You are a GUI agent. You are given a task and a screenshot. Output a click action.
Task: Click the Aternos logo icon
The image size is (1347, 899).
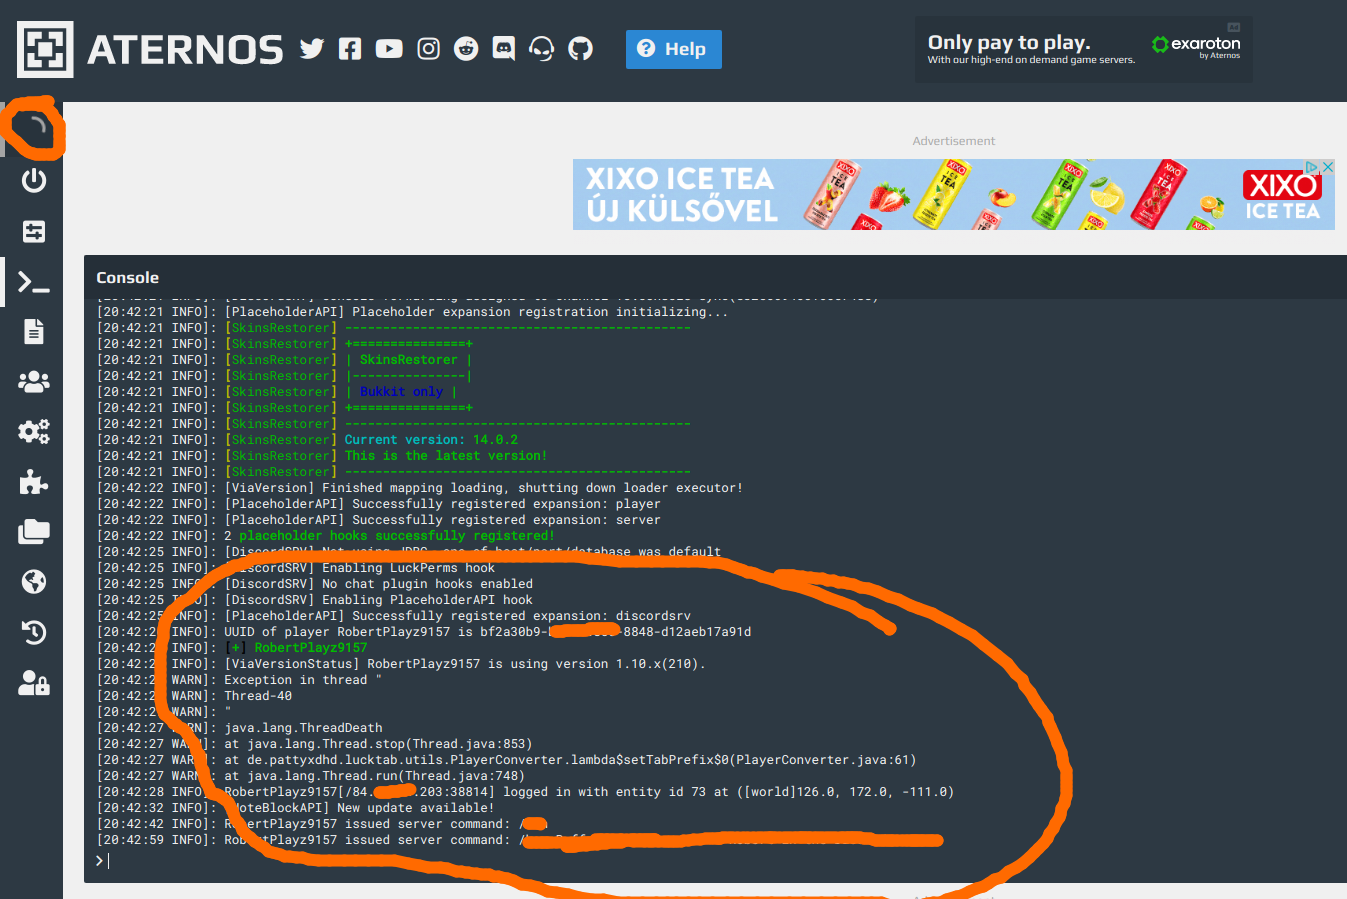[45, 49]
